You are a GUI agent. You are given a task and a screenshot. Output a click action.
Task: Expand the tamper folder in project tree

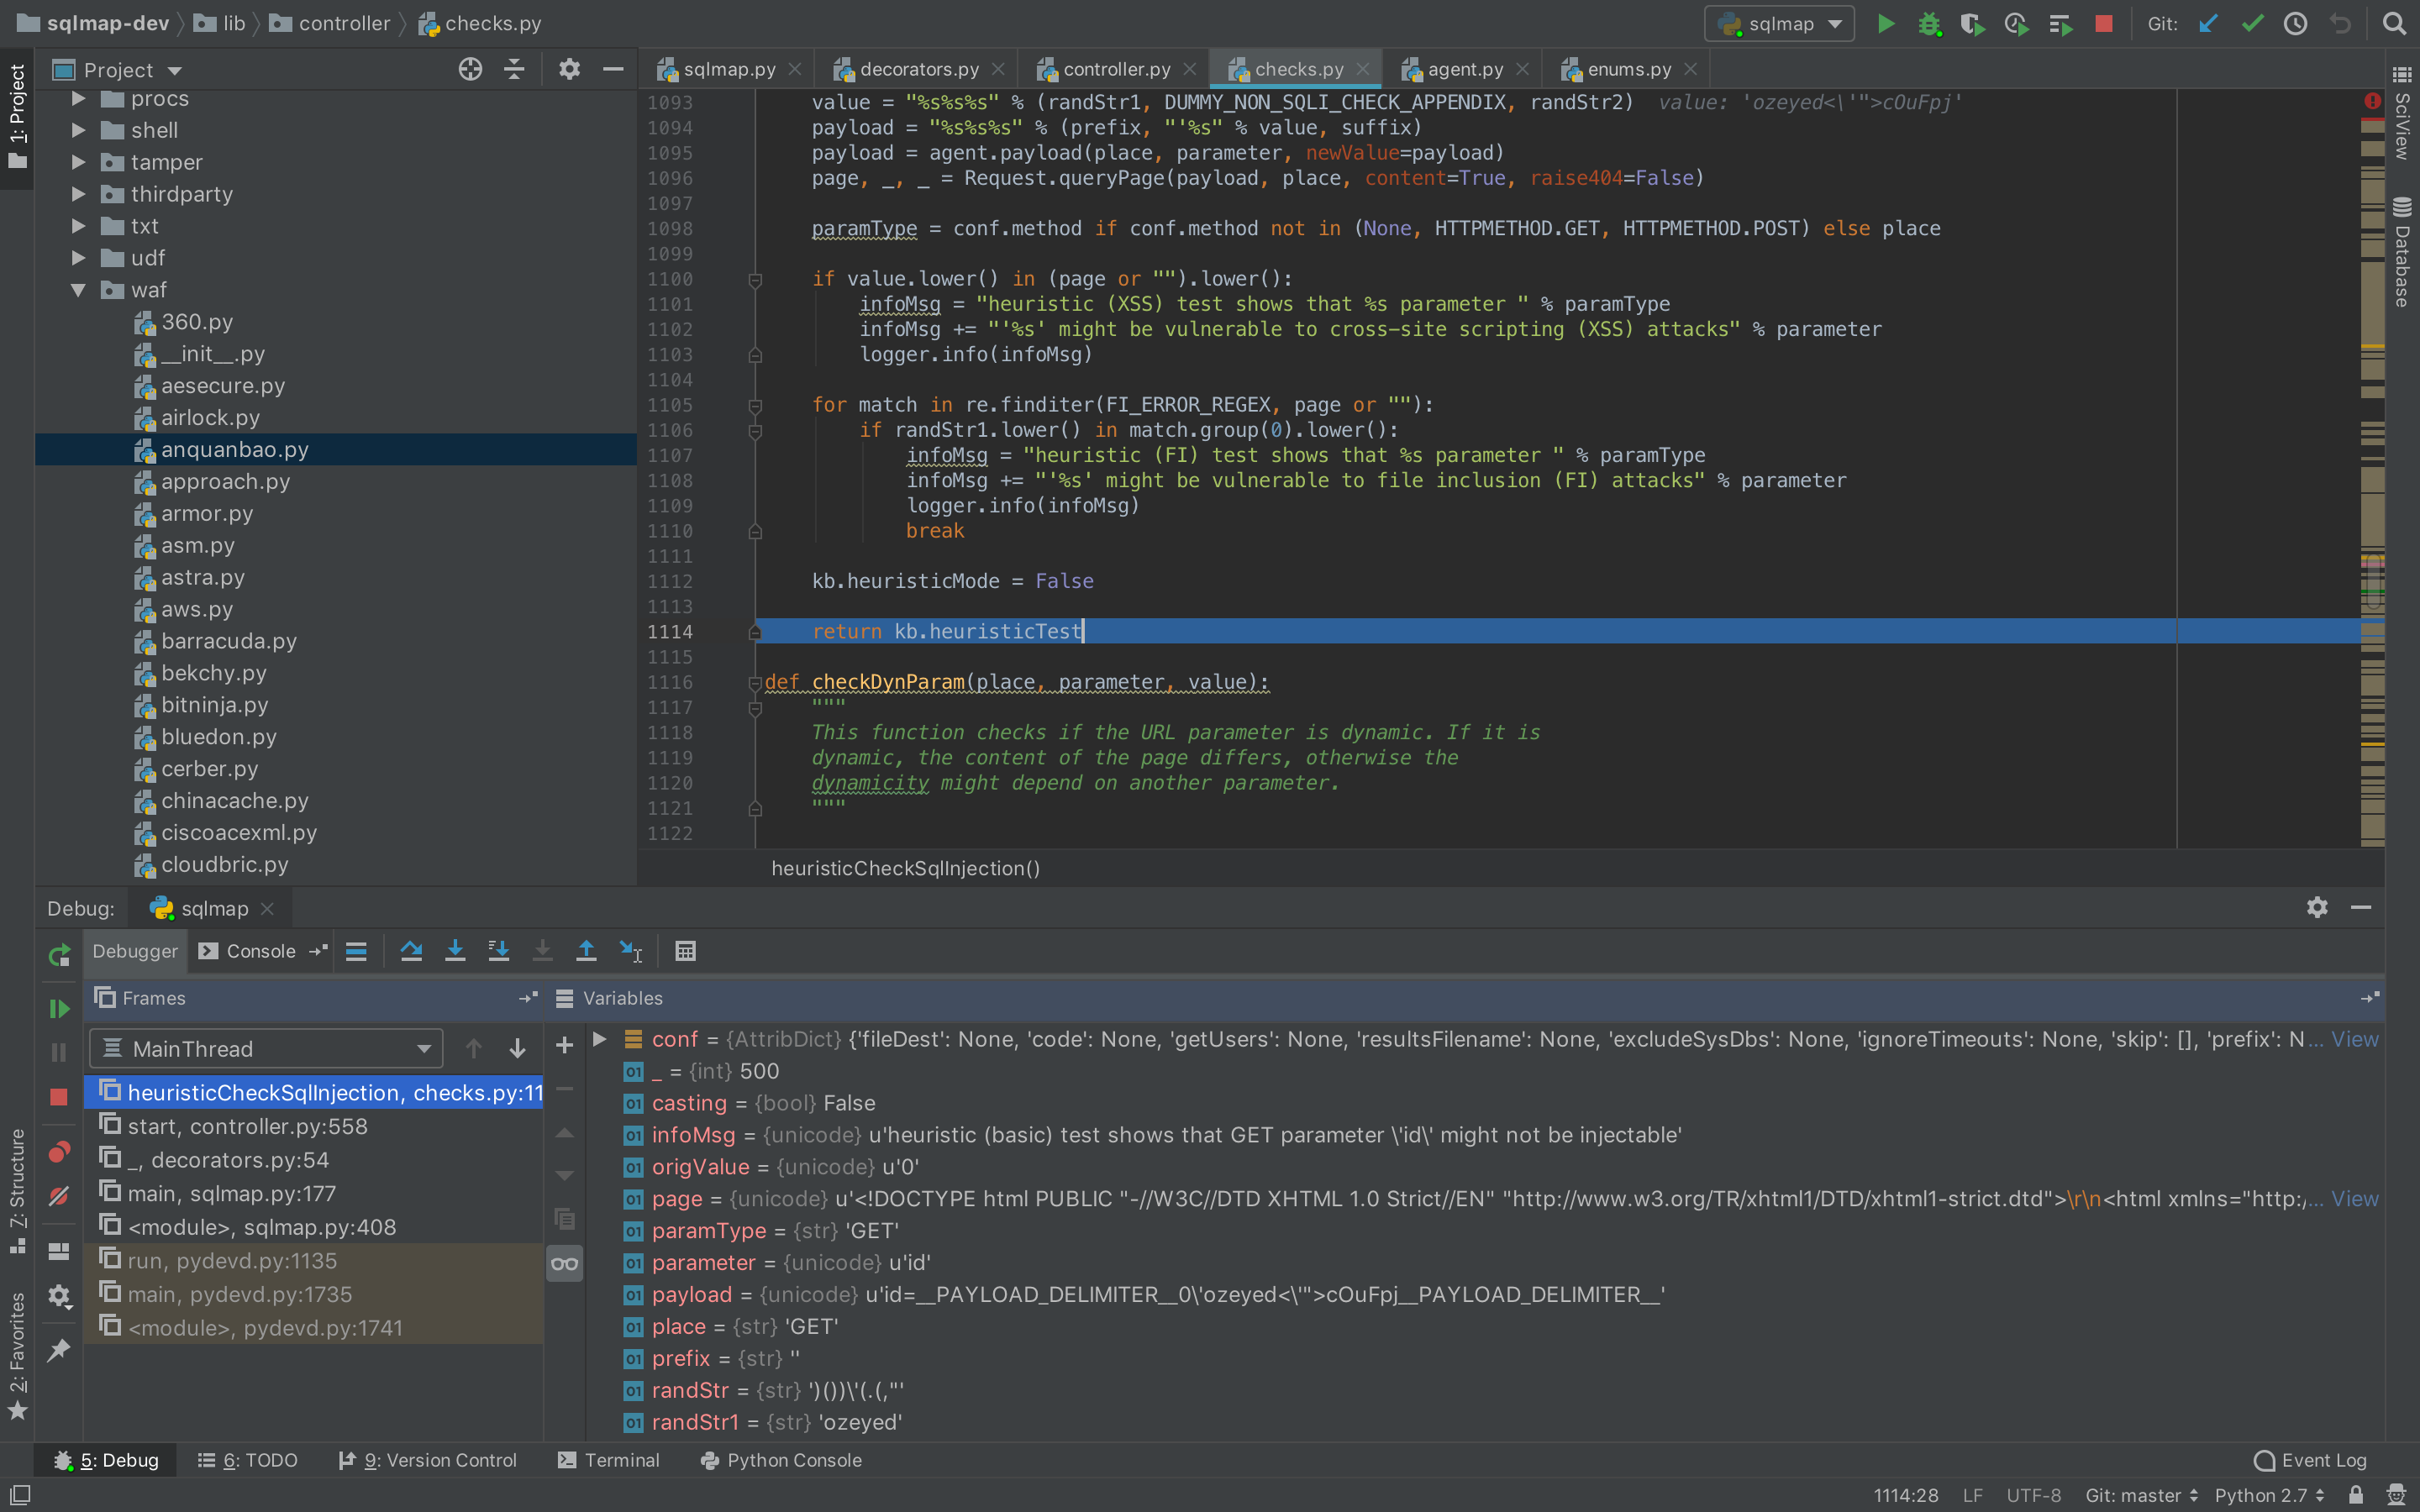pos(78,162)
